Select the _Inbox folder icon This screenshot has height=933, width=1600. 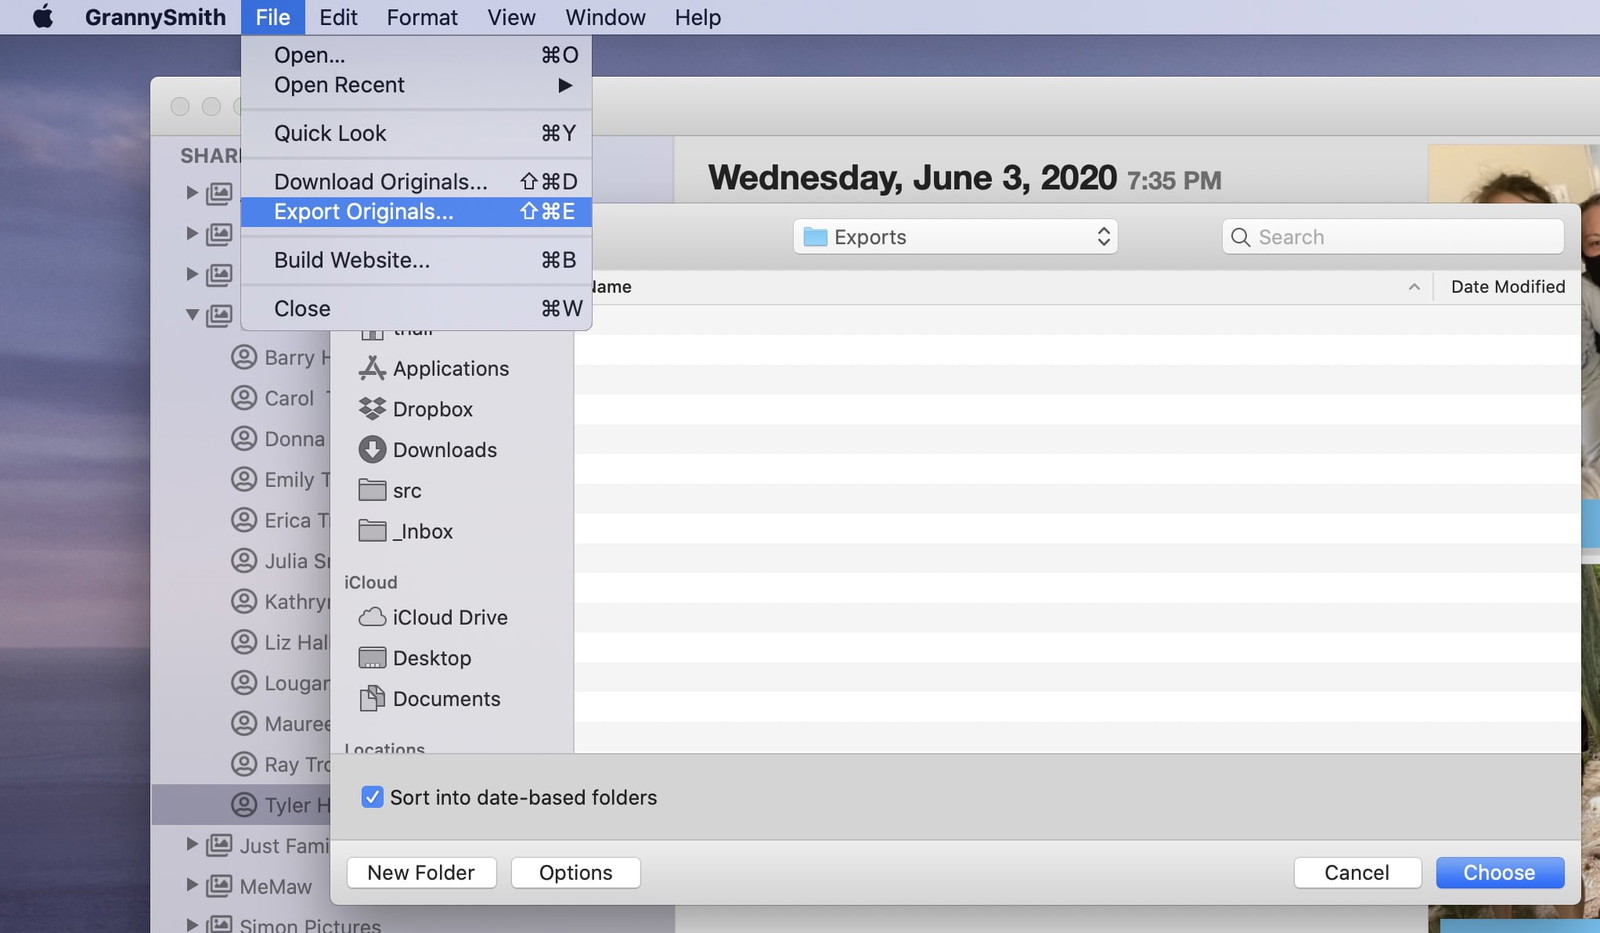click(372, 531)
